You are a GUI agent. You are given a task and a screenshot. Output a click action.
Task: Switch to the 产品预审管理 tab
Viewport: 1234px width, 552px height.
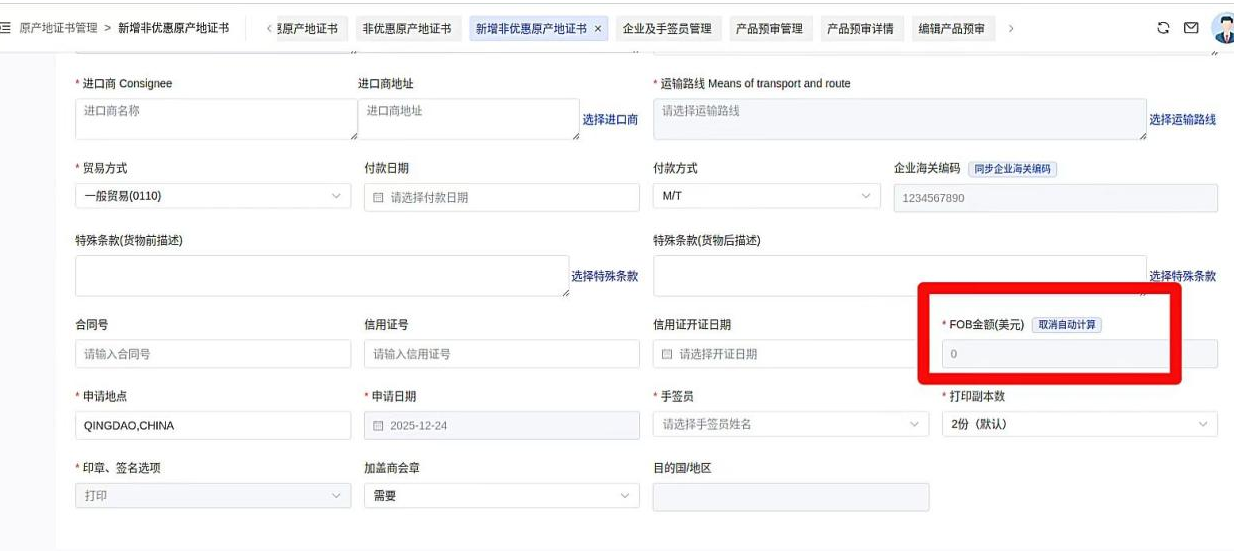(x=769, y=29)
